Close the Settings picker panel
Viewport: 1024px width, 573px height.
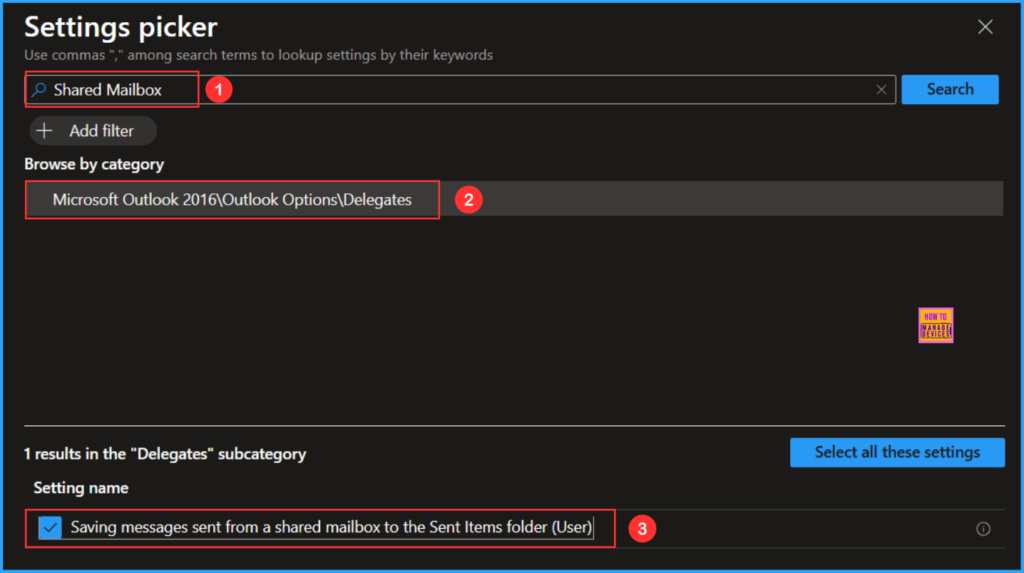coord(985,27)
